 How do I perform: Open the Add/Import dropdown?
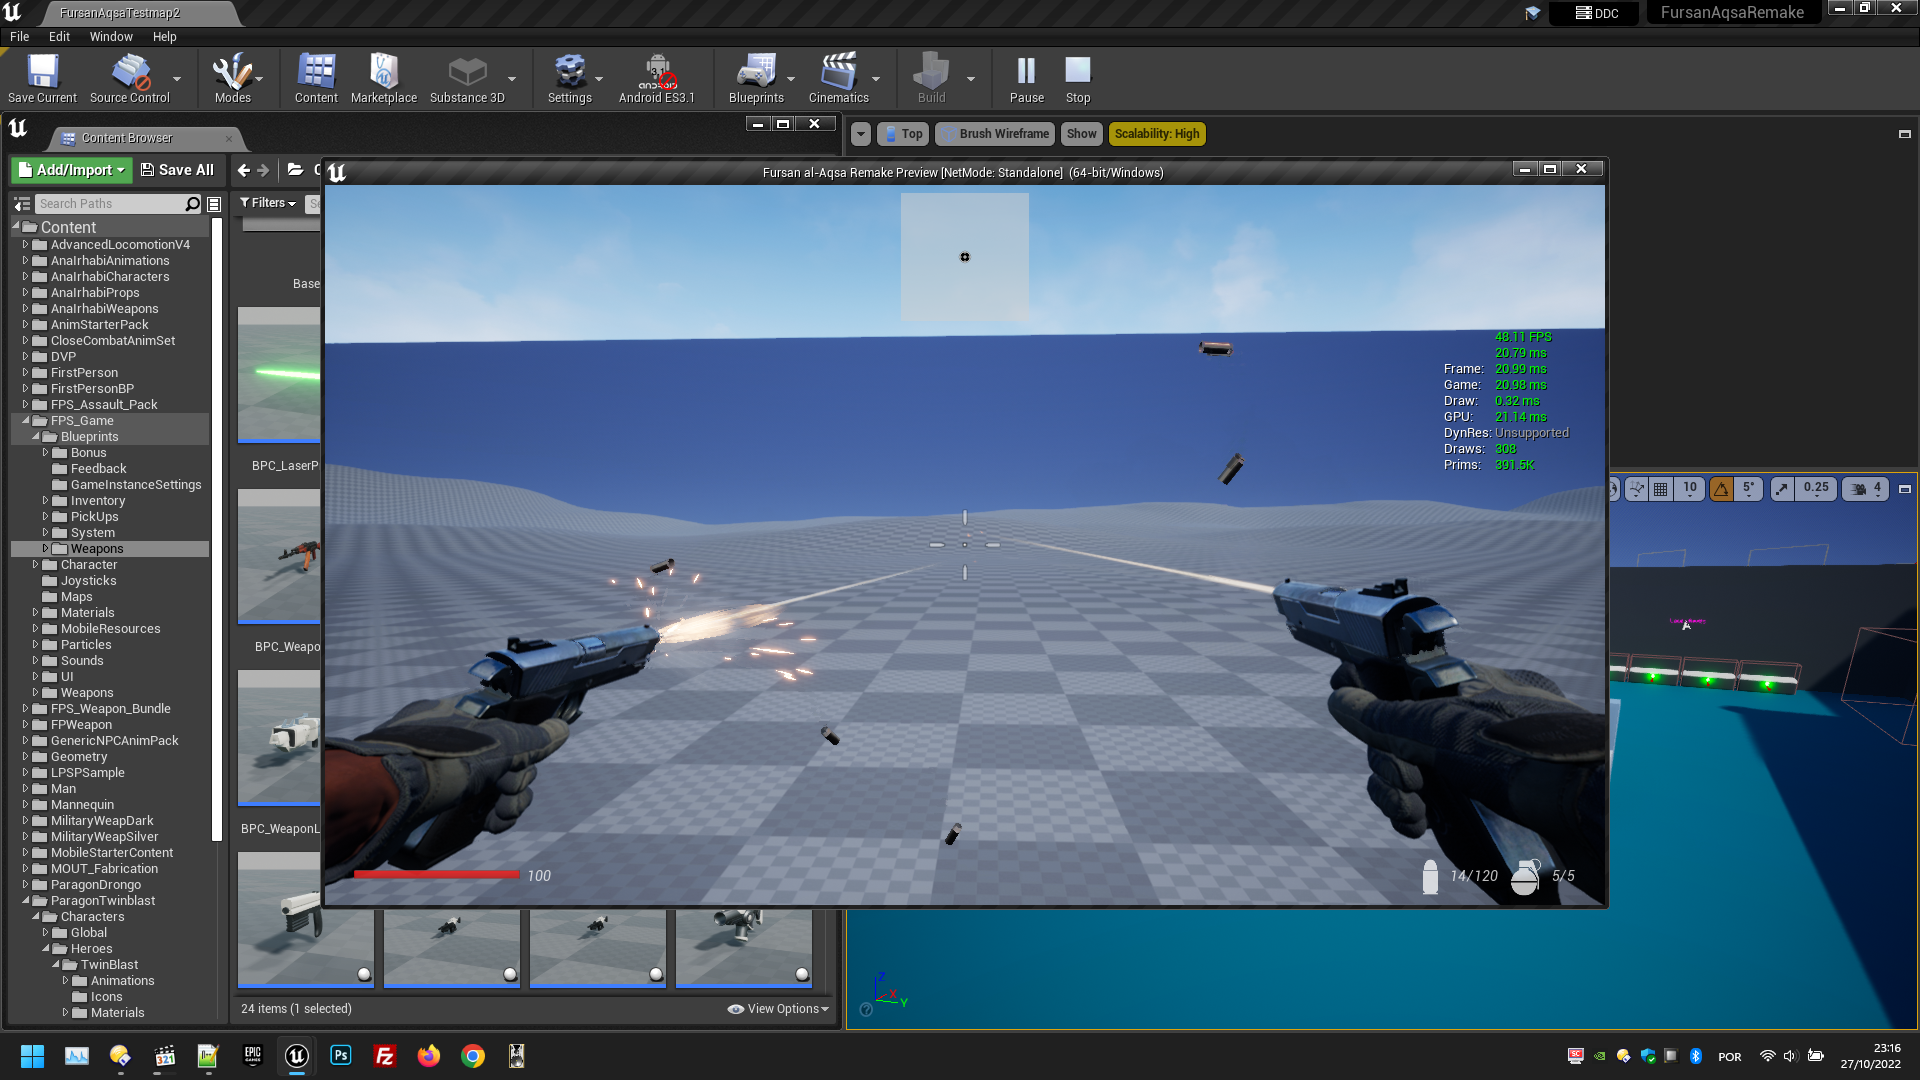click(x=71, y=170)
